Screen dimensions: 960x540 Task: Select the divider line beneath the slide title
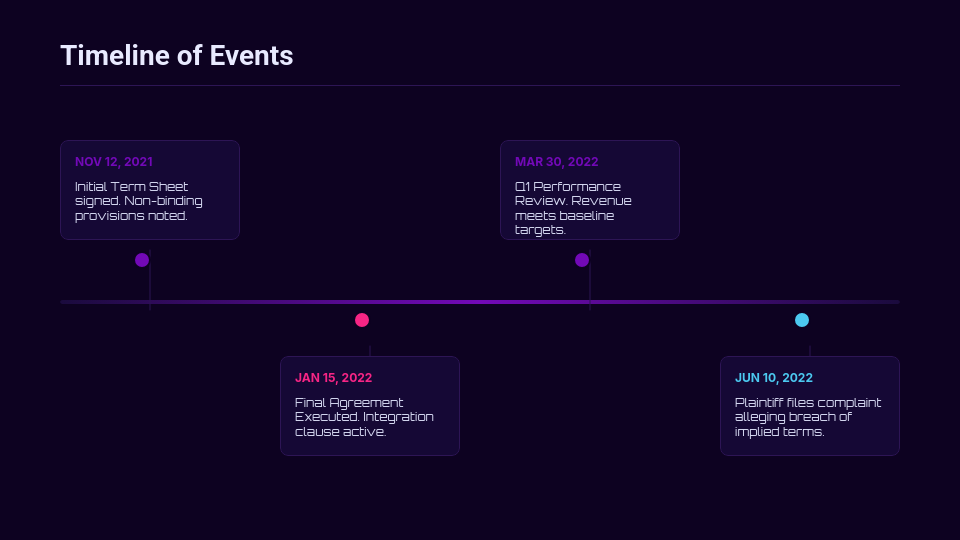[x=480, y=86]
